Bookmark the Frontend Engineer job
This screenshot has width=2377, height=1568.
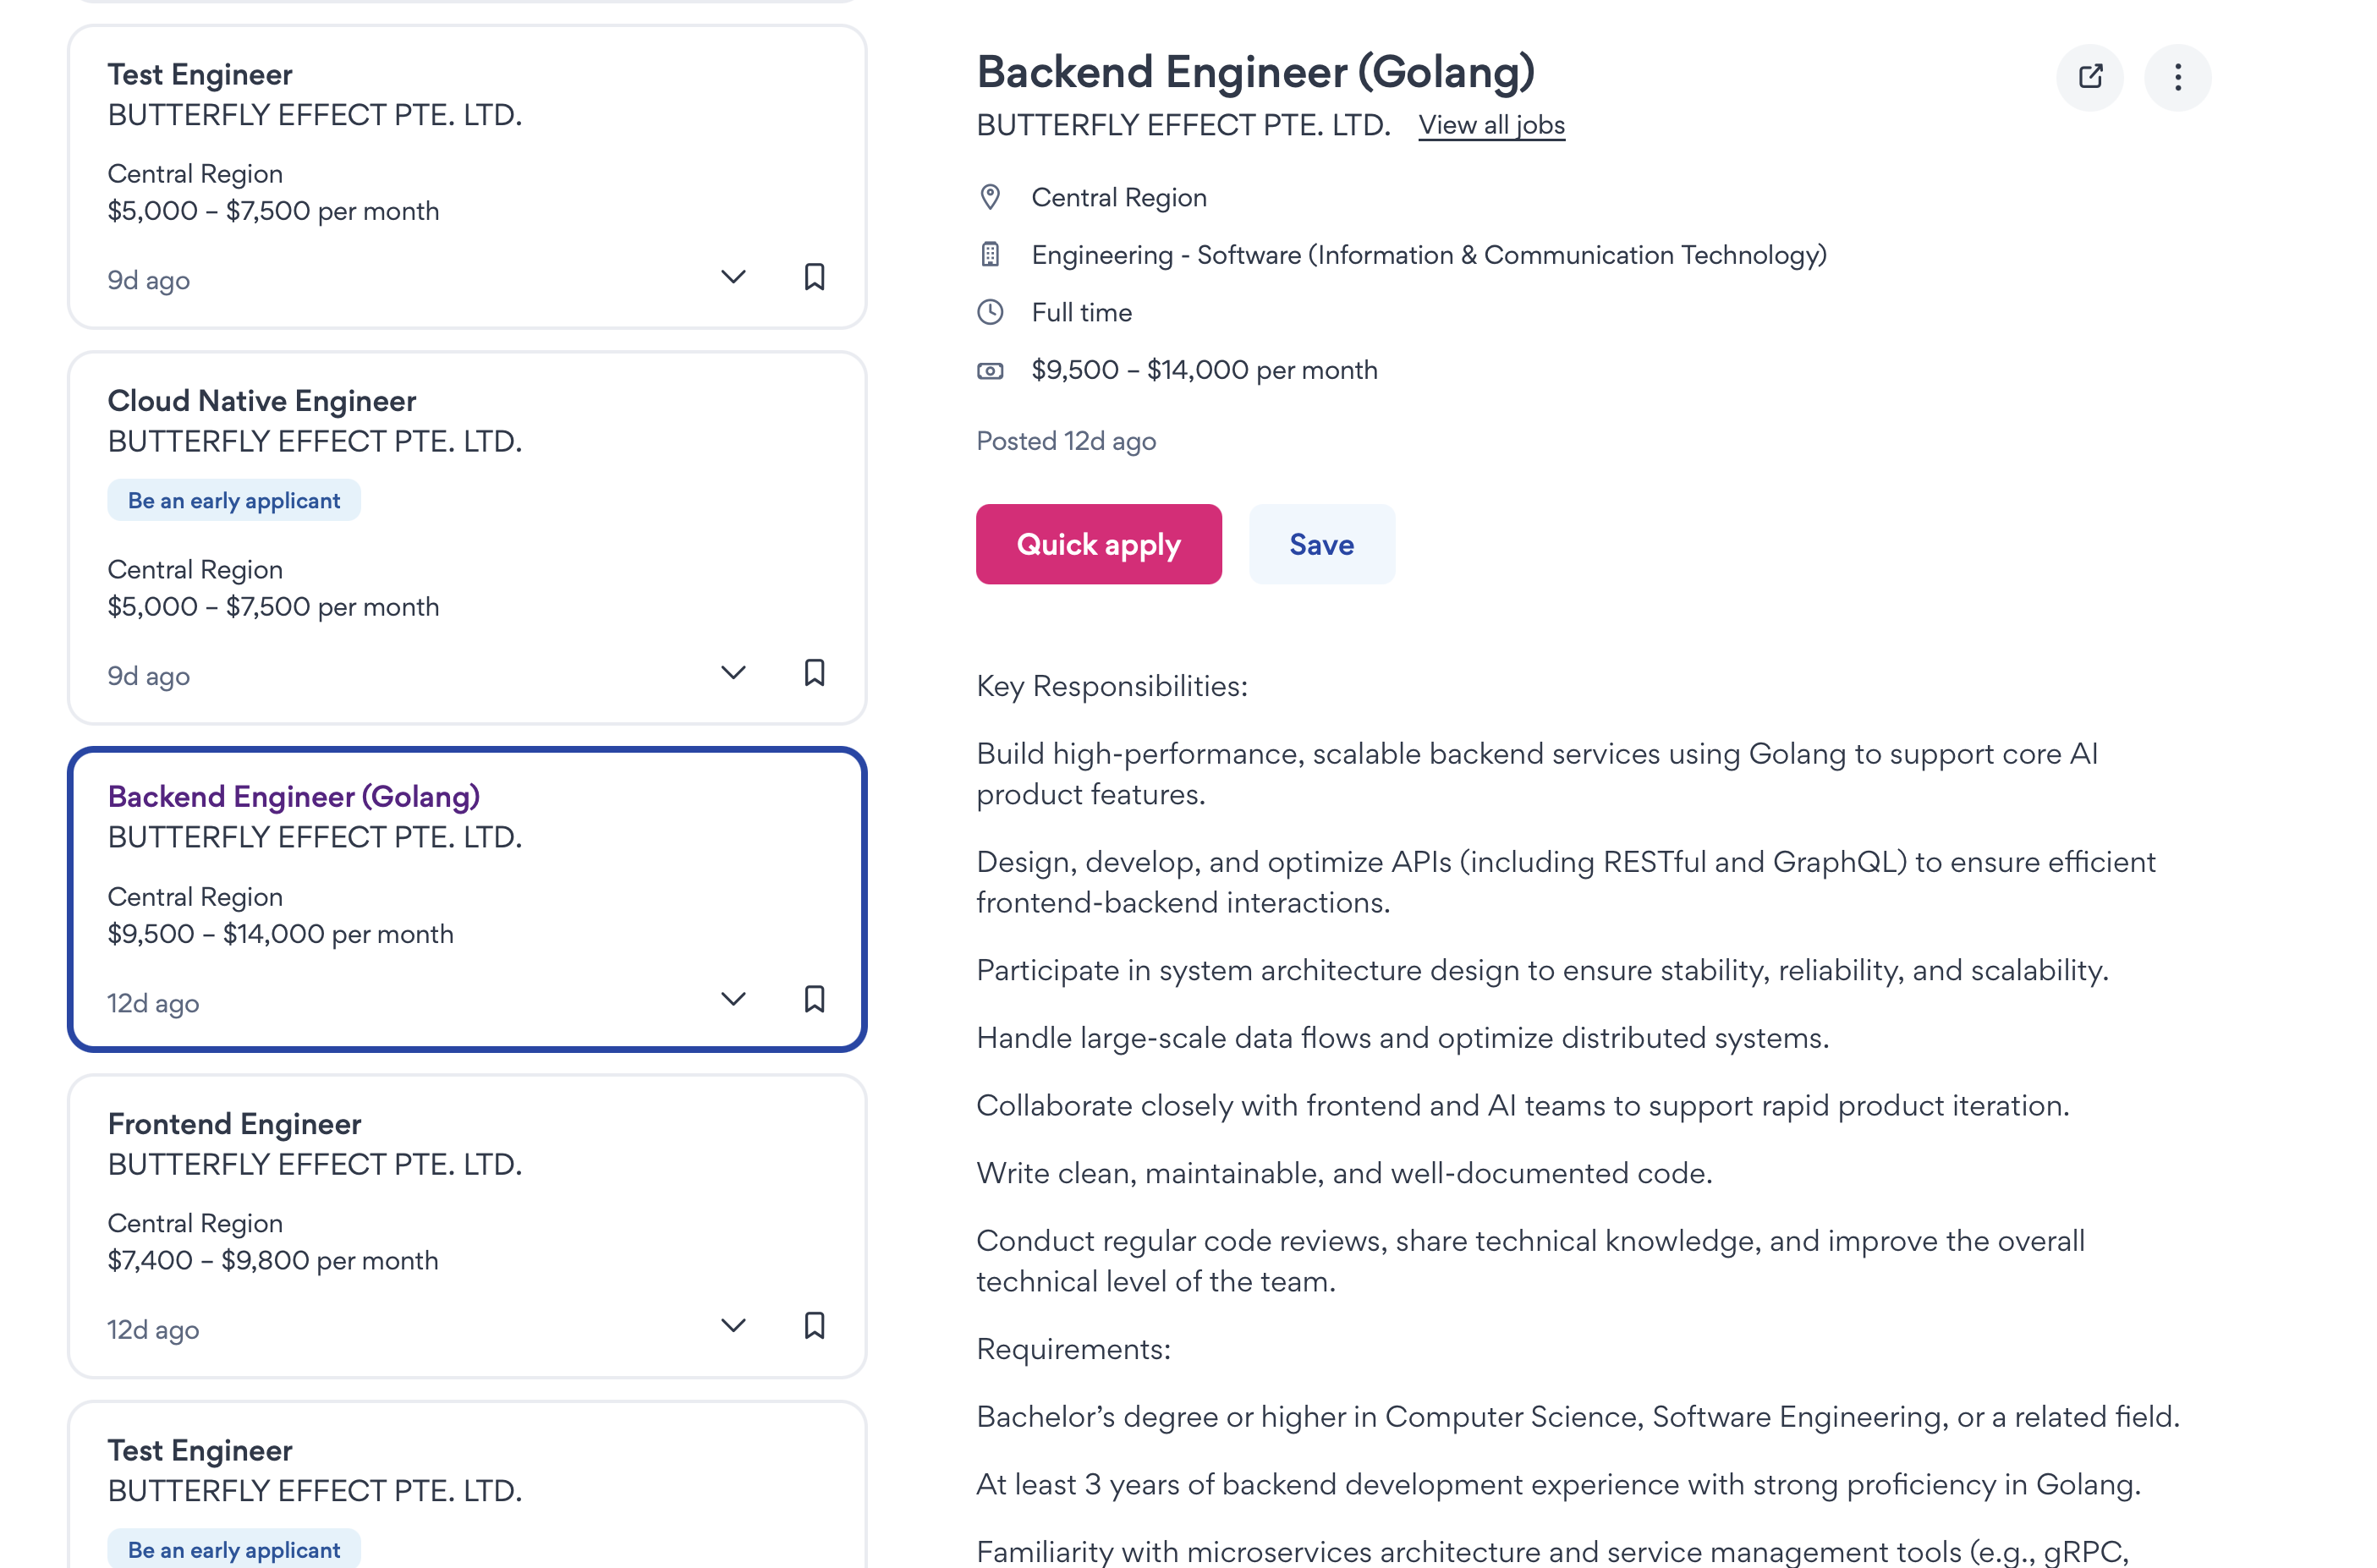(814, 1326)
